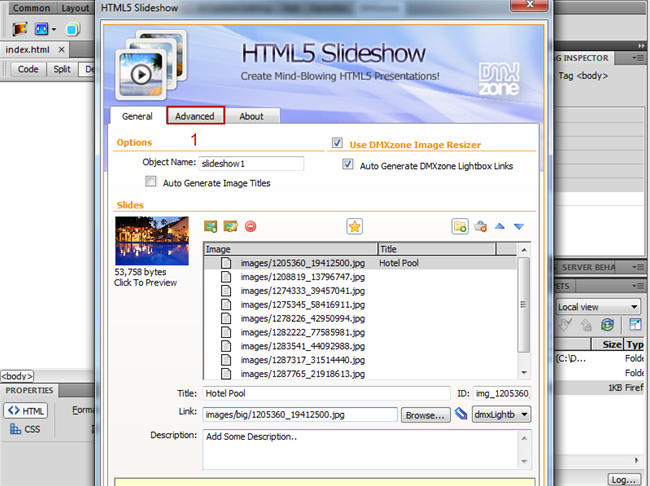650x486 pixels.
Task: Click the body tag selector
Action: [x=17, y=376]
